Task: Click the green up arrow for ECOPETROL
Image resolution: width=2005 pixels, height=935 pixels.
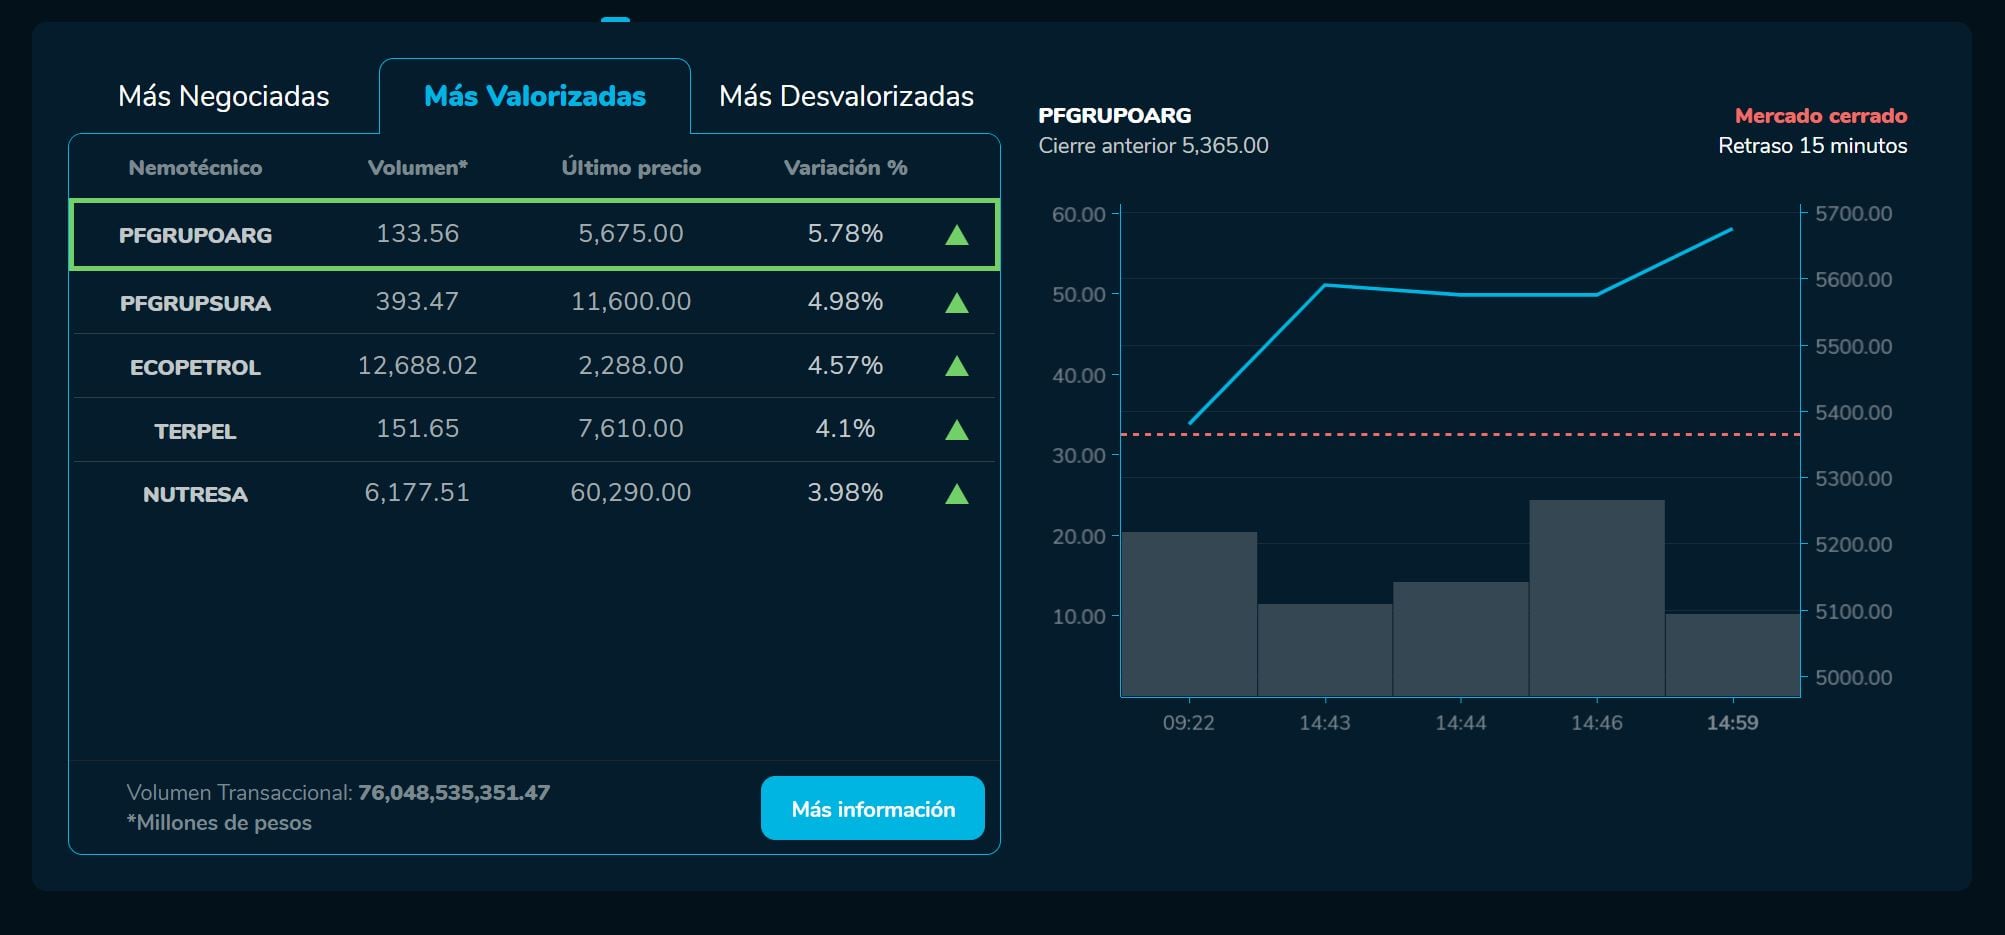Action: click(956, 366)
